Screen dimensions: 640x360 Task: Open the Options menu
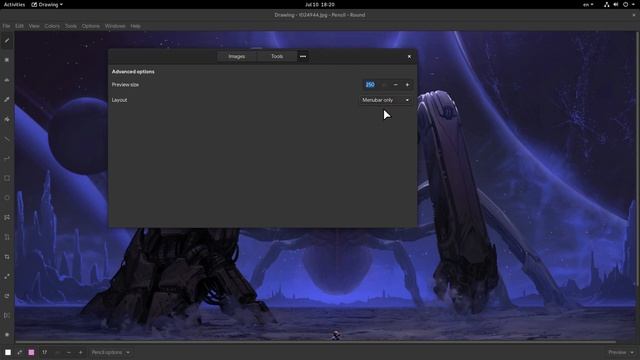click(x=90, y=26)
